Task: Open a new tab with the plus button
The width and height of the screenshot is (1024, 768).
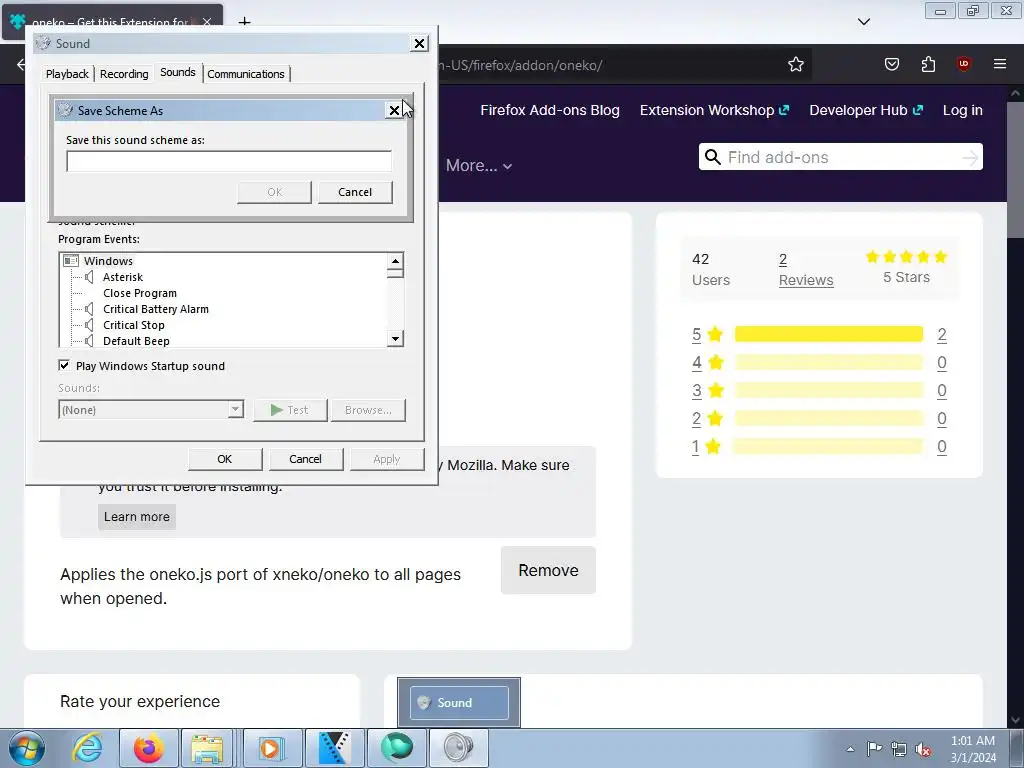Action: [244, 22]
